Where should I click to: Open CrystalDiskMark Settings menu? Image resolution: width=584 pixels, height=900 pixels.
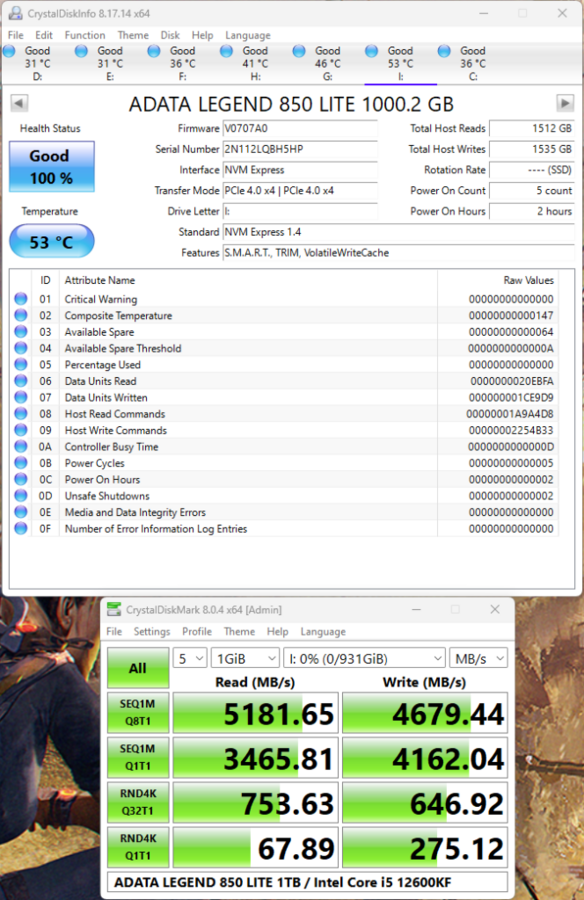pos(152,631)
